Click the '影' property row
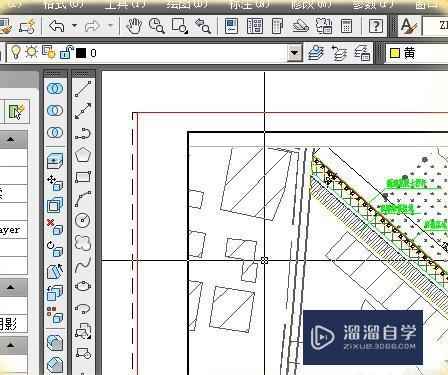The image size is (448, 375). (x=13, y=323)
